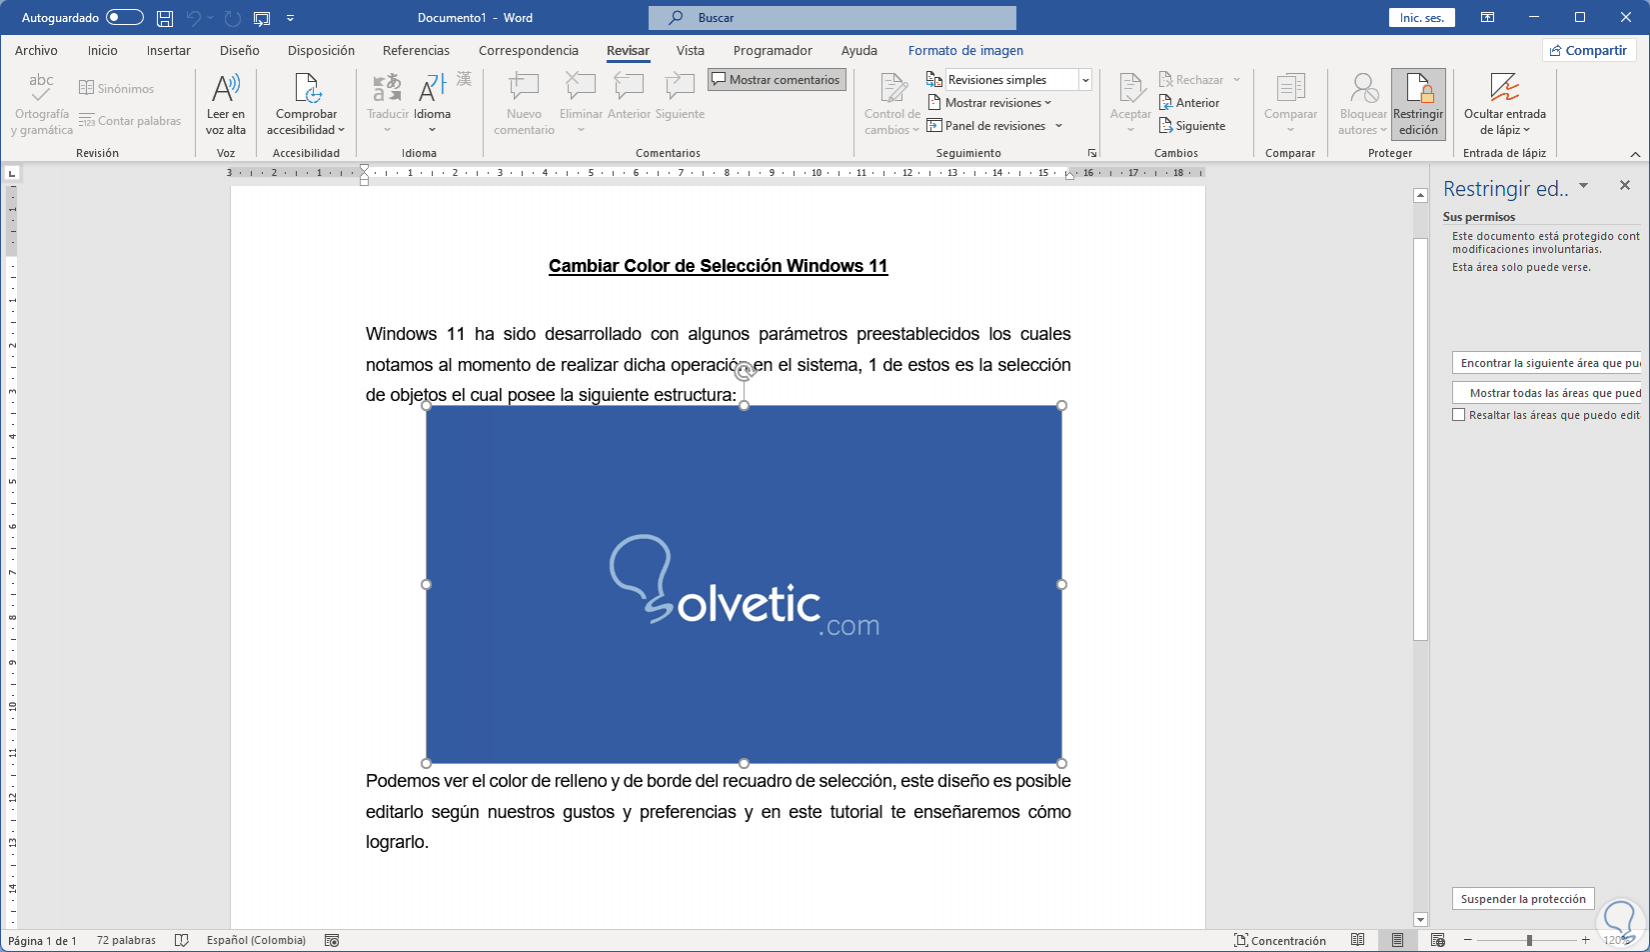Click the Idioma language icon
The image size is (1650, 952).
tap(432, 88)
